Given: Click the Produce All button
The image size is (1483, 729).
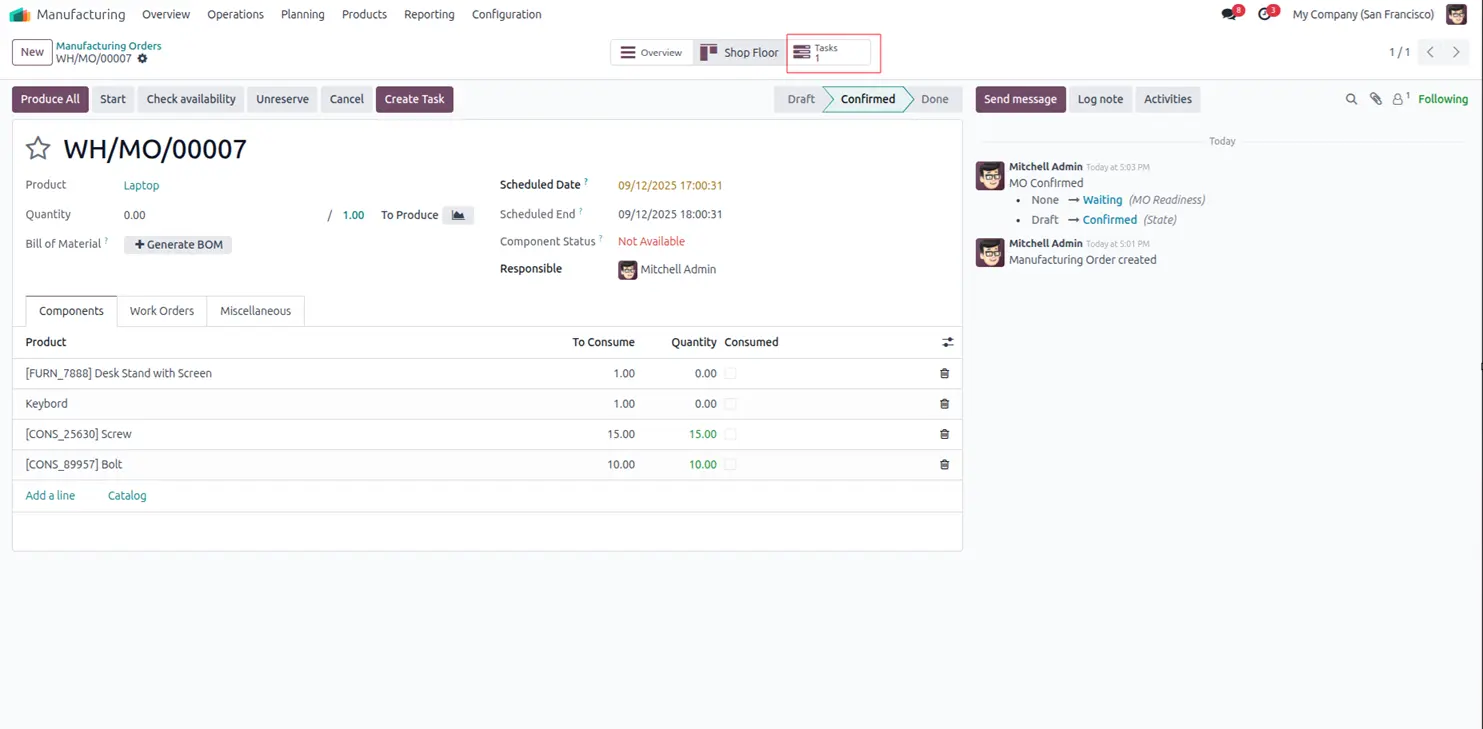Looking at the screenshot, I should (50, 99).
